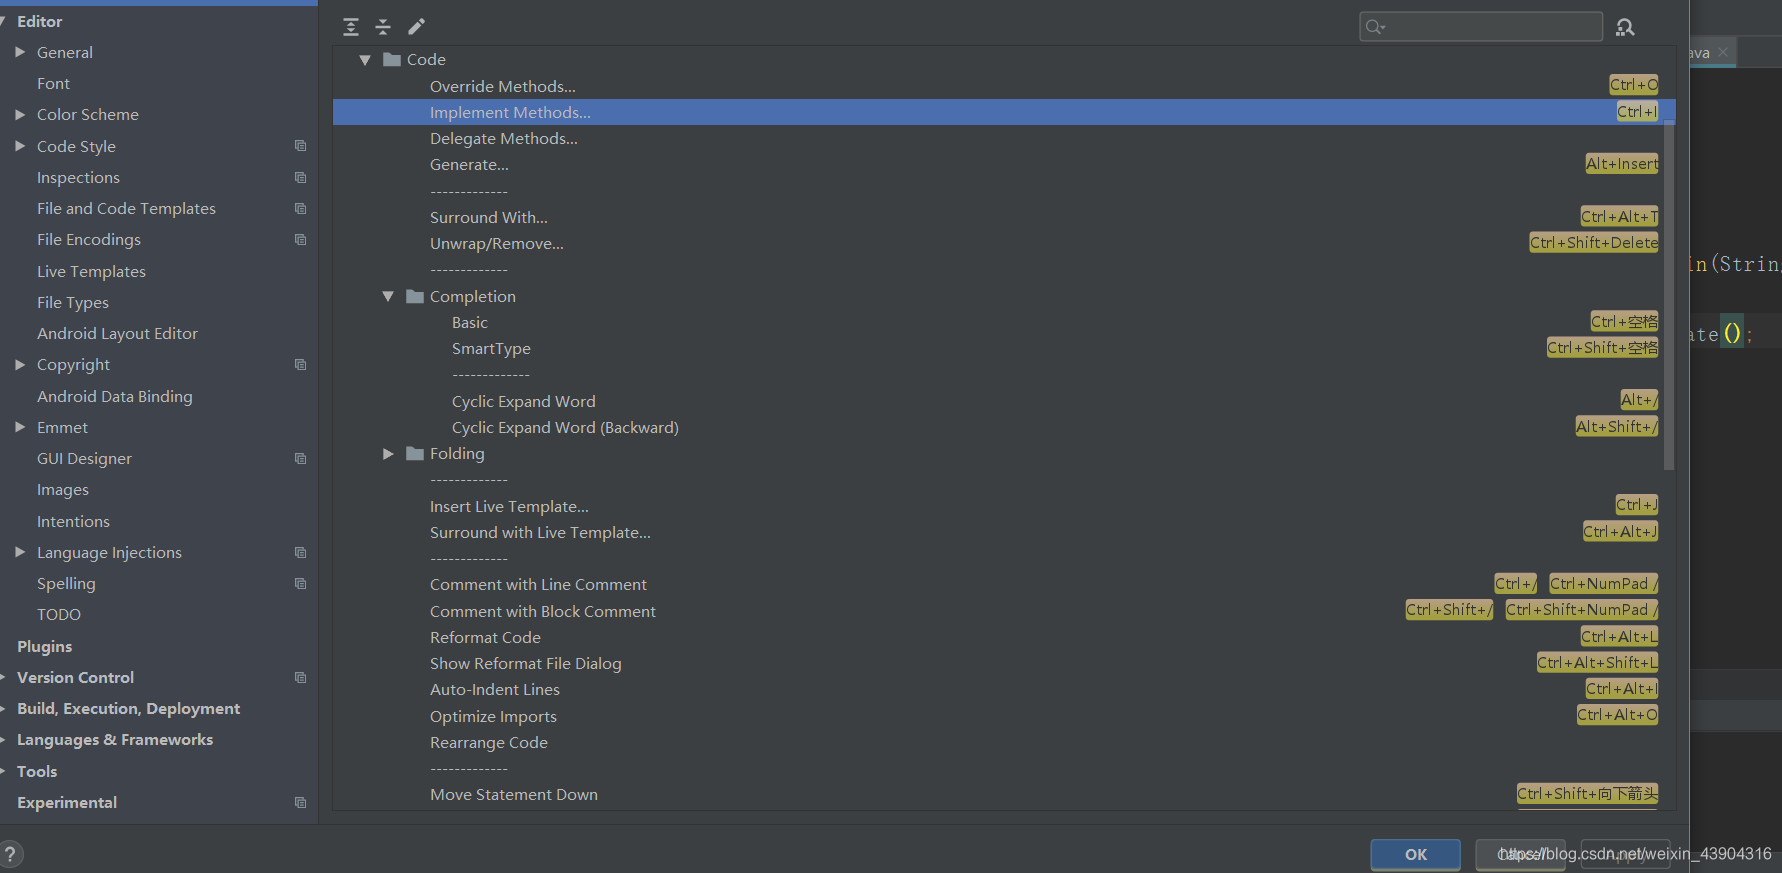The image size is (1782, 873).
Task: Expand the General settings node
Action: pos(20,52)
